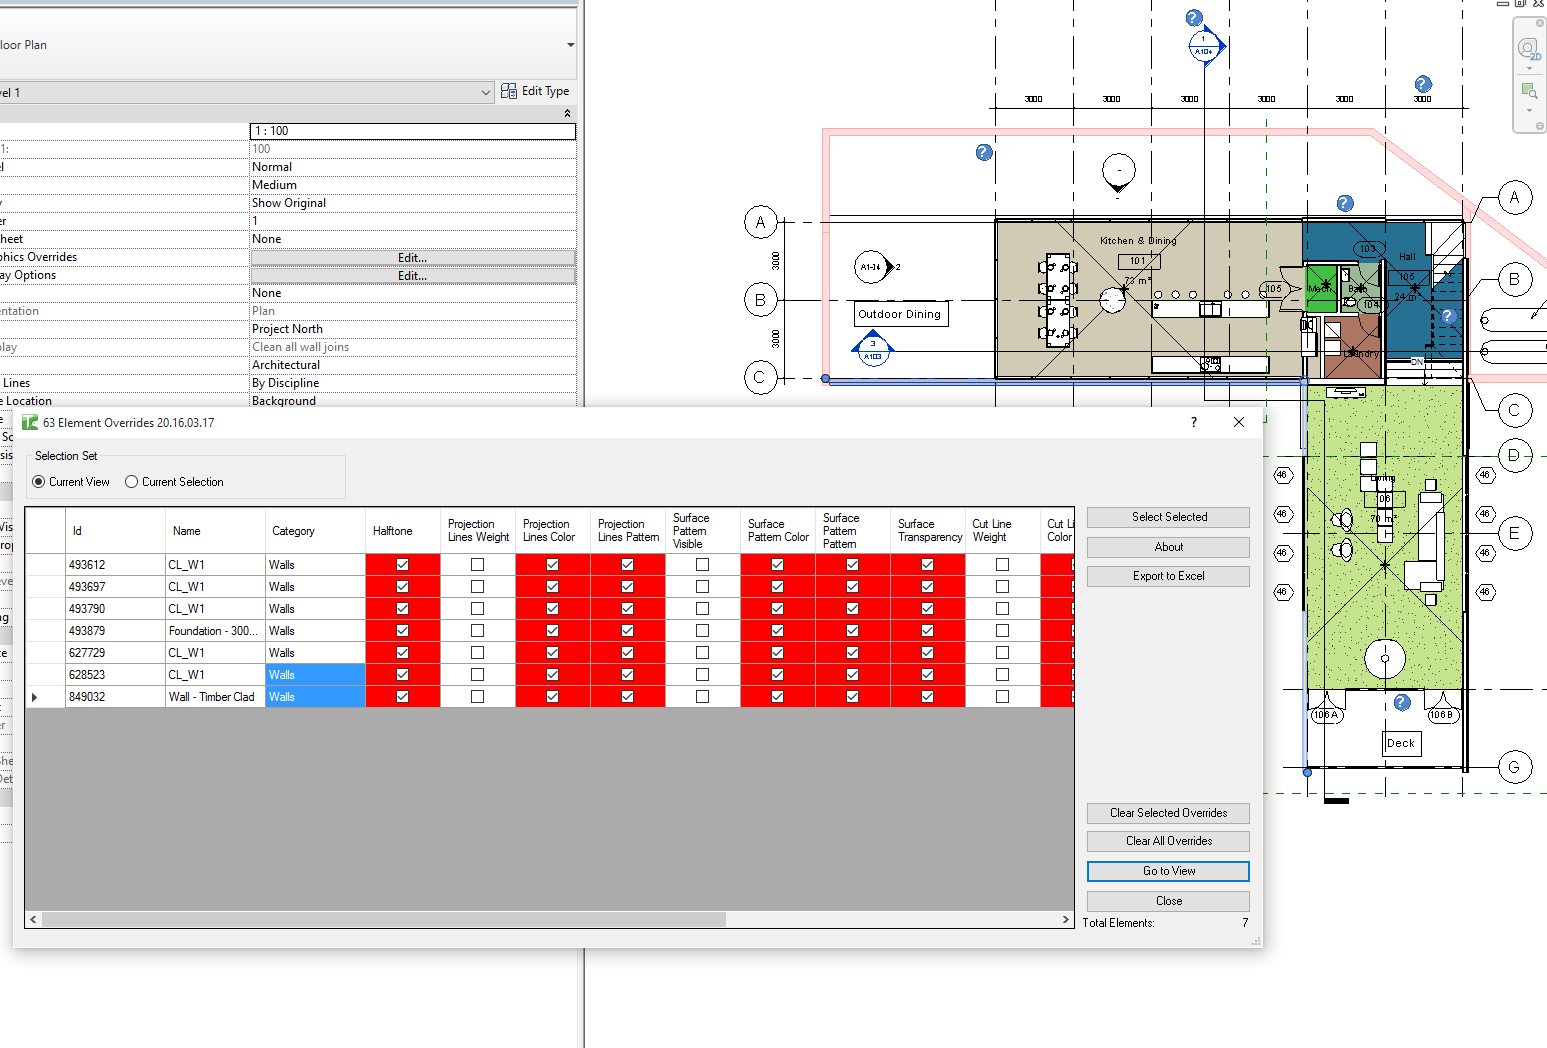Click the Name column header
The image size is (1547, 1048).
point(214,531)
